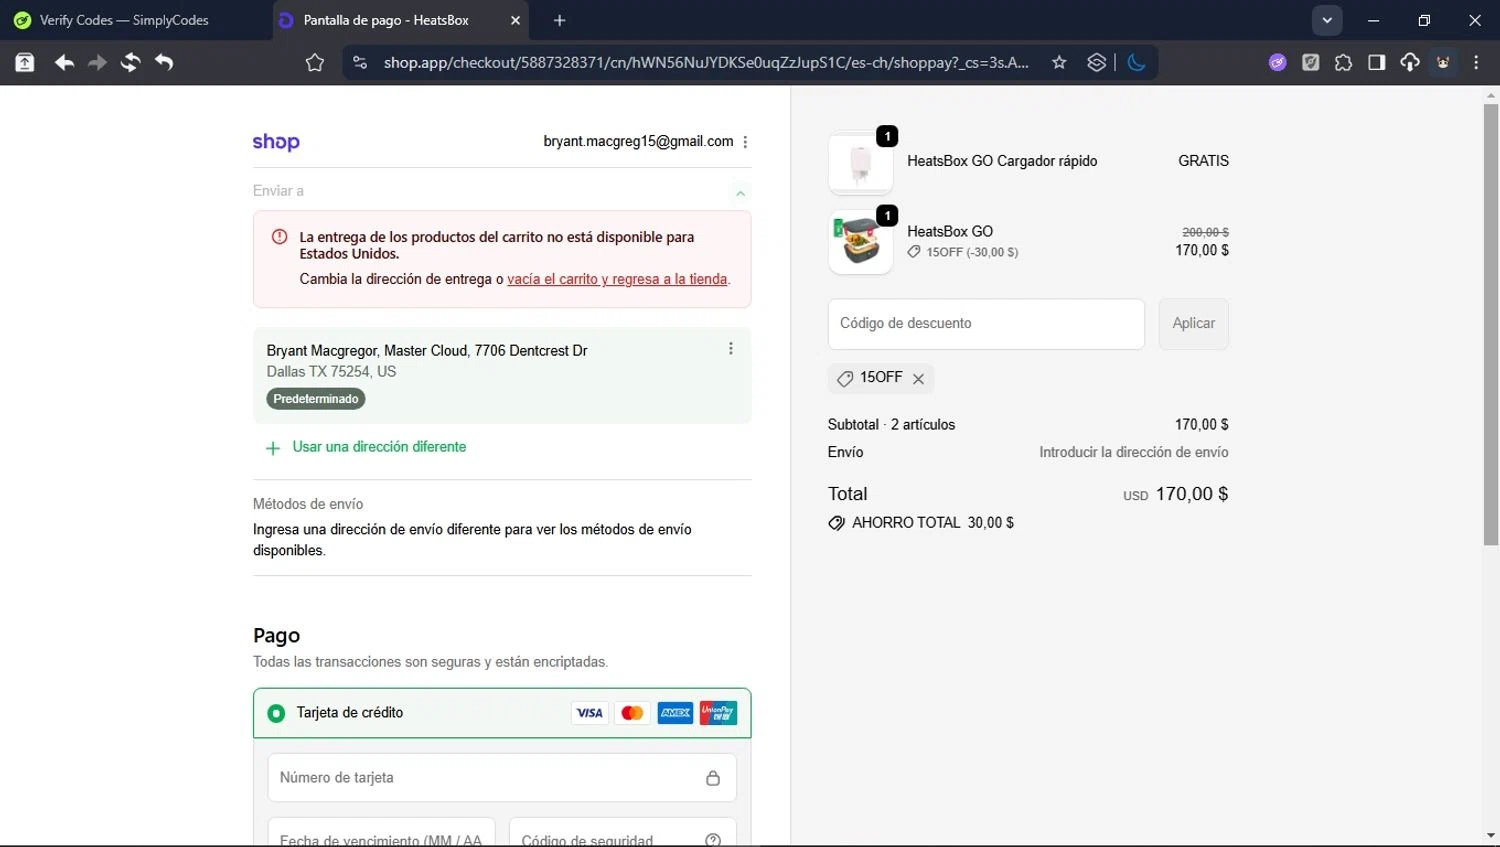Click the page vertical scrollbar thumb
Image resolution: width=1500 pixels, height=847 pixels.
tap(1491, 325)
